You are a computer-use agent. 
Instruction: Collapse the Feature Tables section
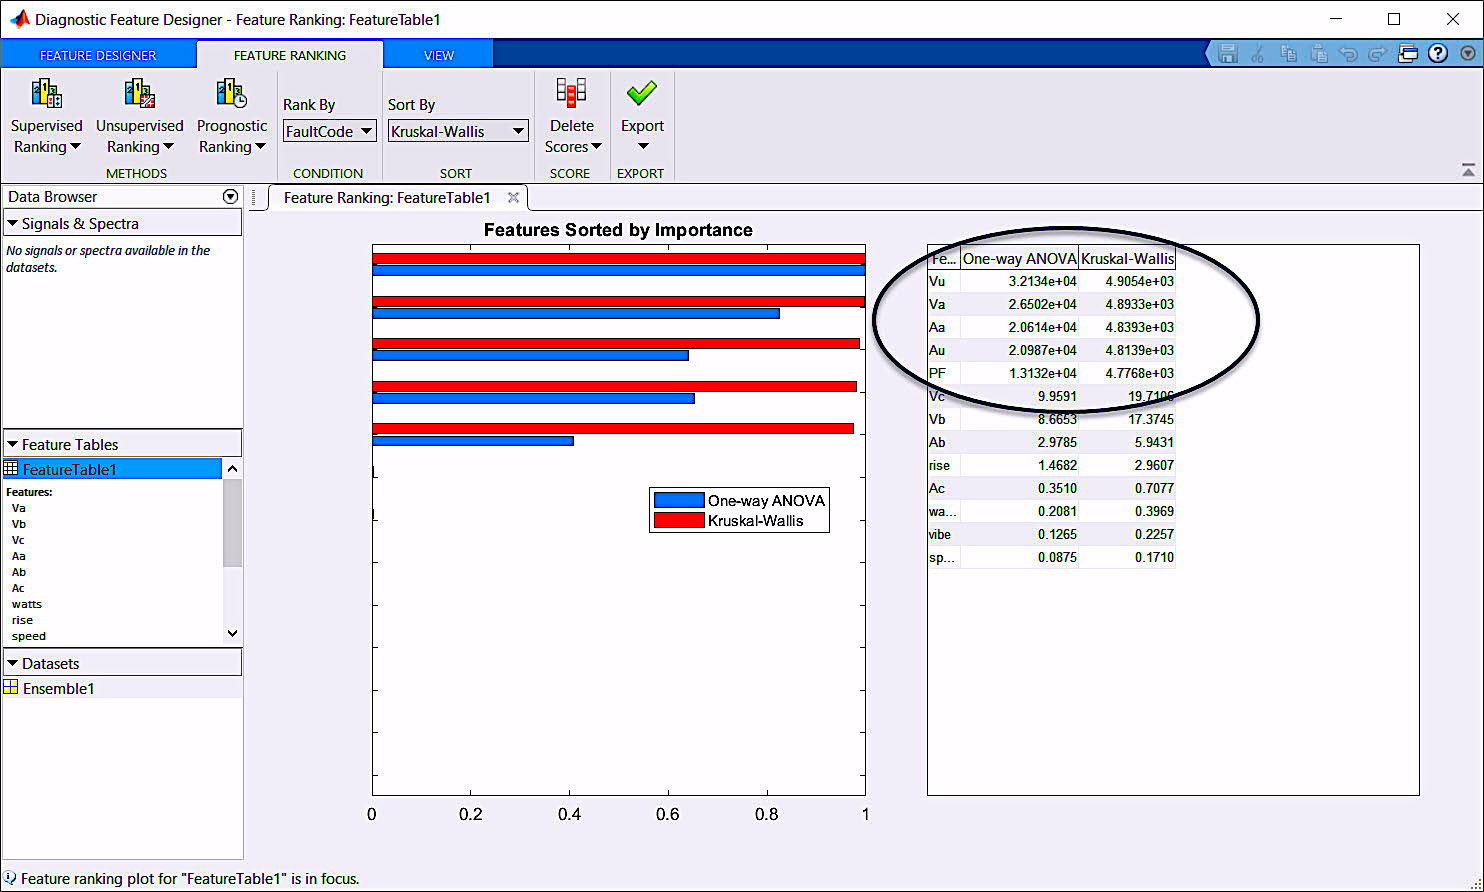[x=13, y=445]
